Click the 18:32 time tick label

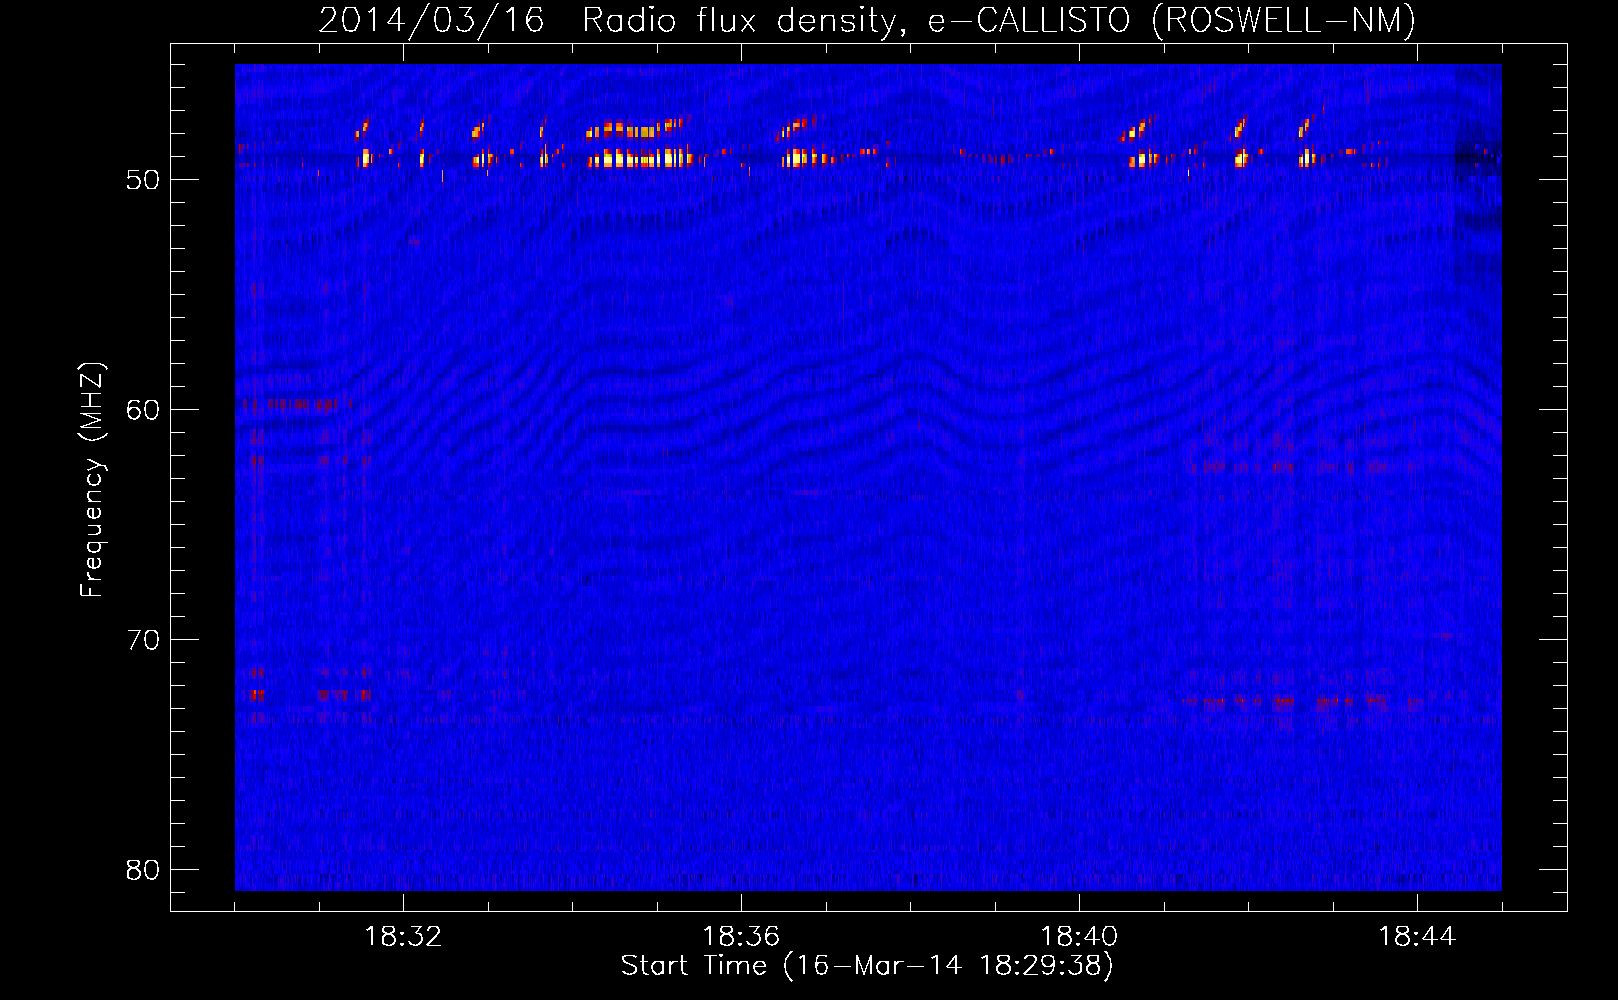(403, 936)
